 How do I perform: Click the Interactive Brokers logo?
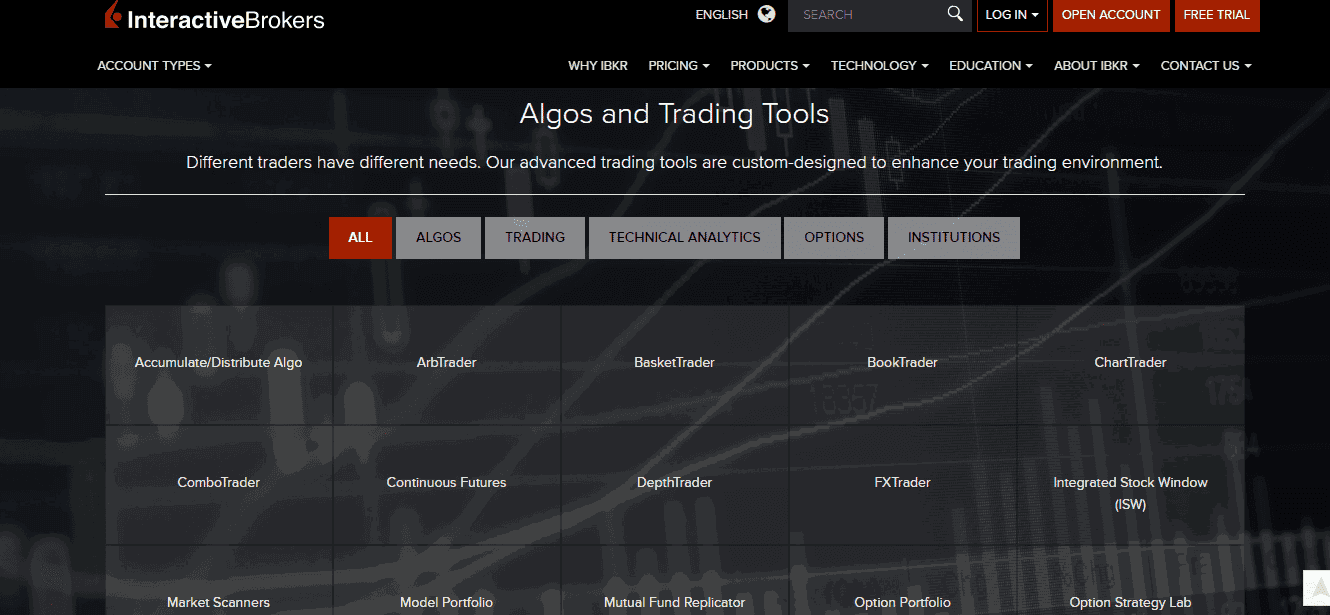(x=214, y=16)
